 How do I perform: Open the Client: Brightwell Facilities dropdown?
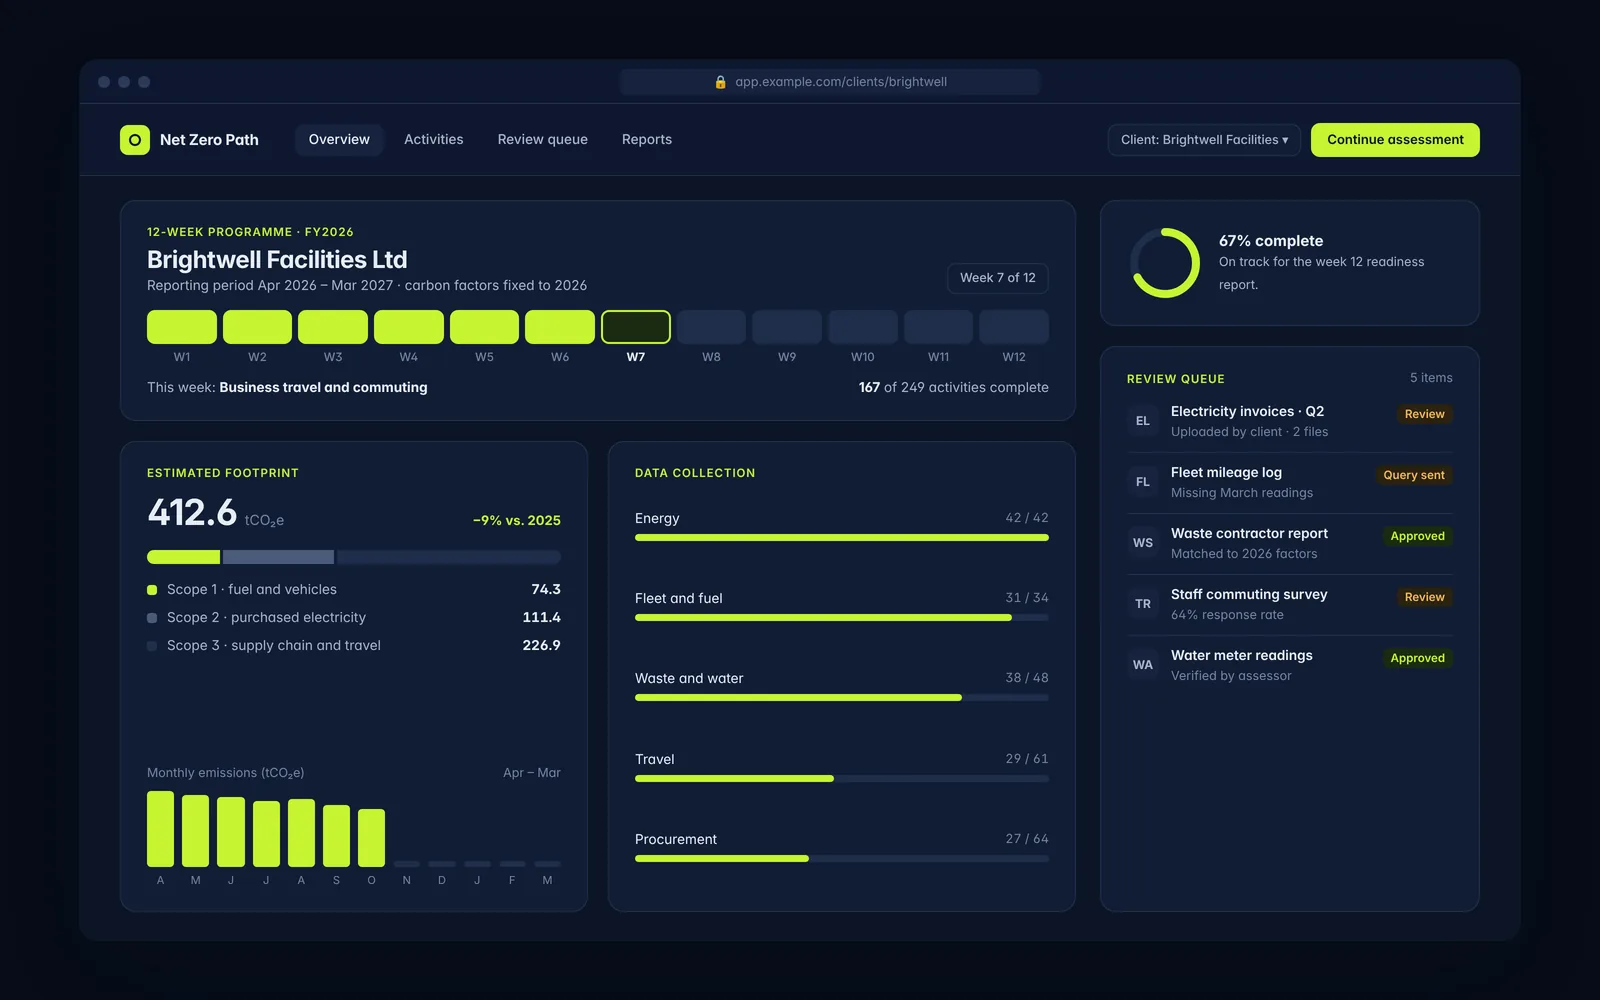[1204, 140]
